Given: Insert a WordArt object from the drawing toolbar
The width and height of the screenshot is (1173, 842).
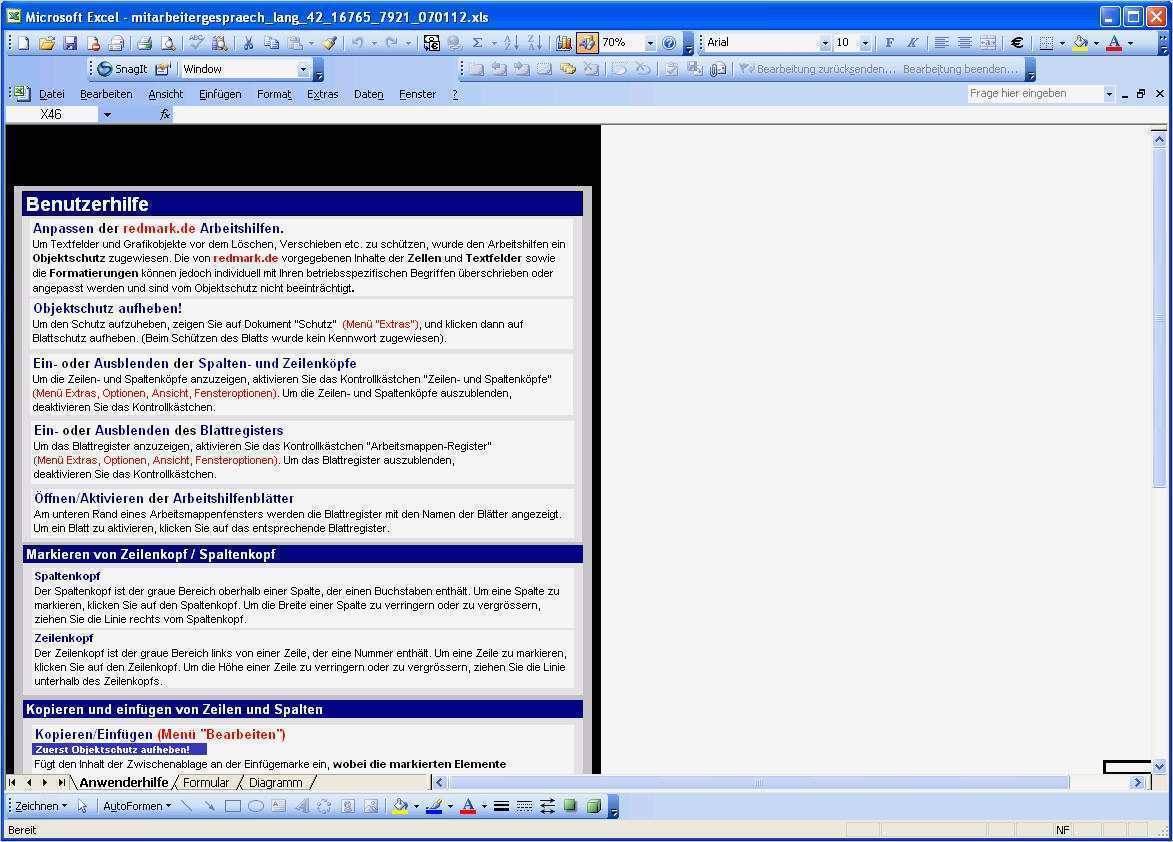Looking at the screenshot, I should click(301, 805).
